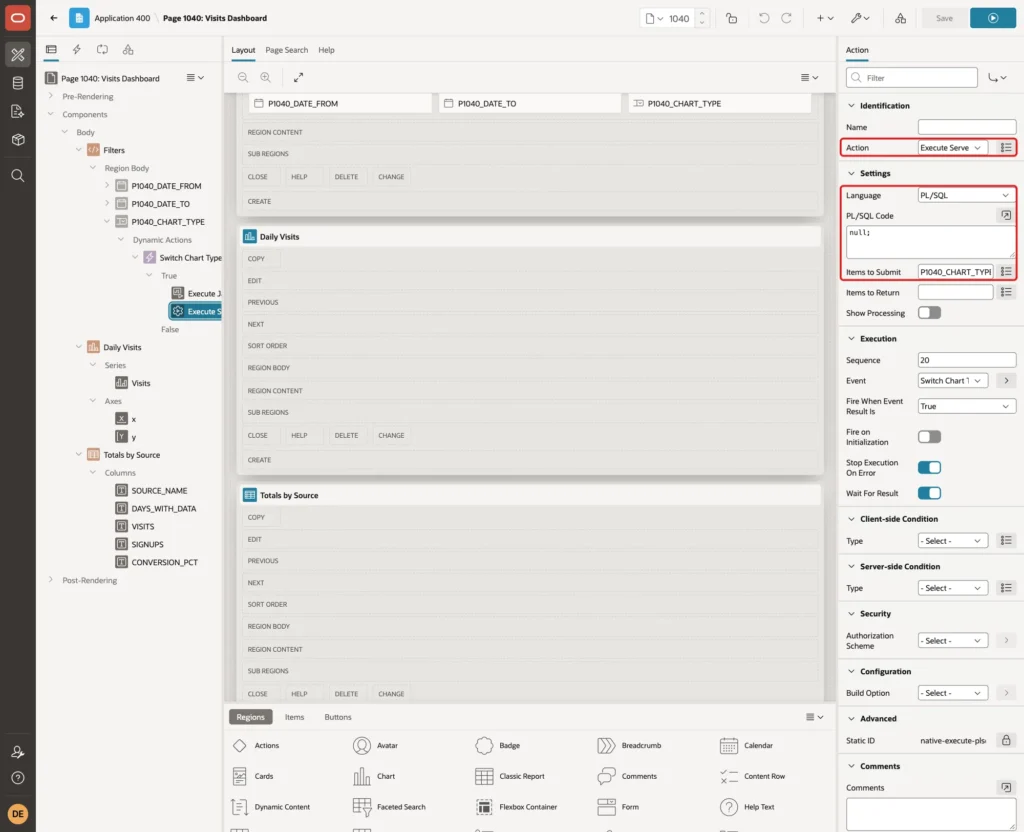Open the Help question mark icon
Viewport: 1024px width, 832px height.
[18, 778]
